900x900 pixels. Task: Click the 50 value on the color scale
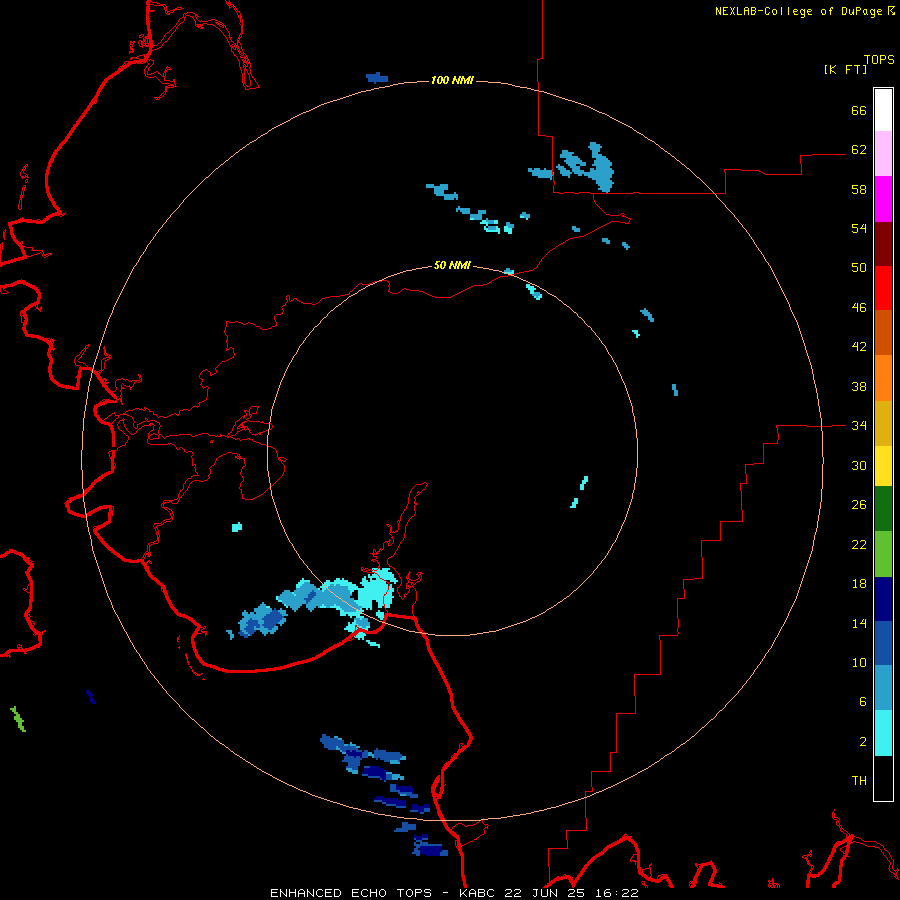pos(859,267)
